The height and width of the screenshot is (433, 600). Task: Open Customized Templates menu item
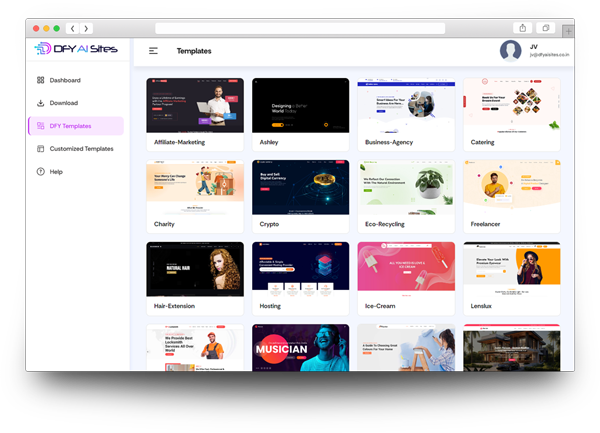[x=81, y=149]
